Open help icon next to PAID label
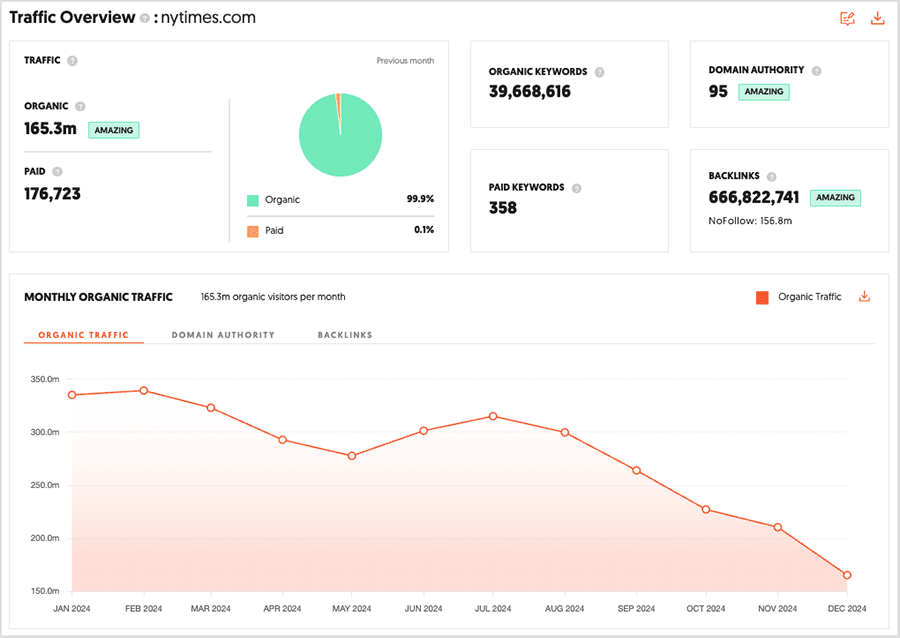 [57, 172]
